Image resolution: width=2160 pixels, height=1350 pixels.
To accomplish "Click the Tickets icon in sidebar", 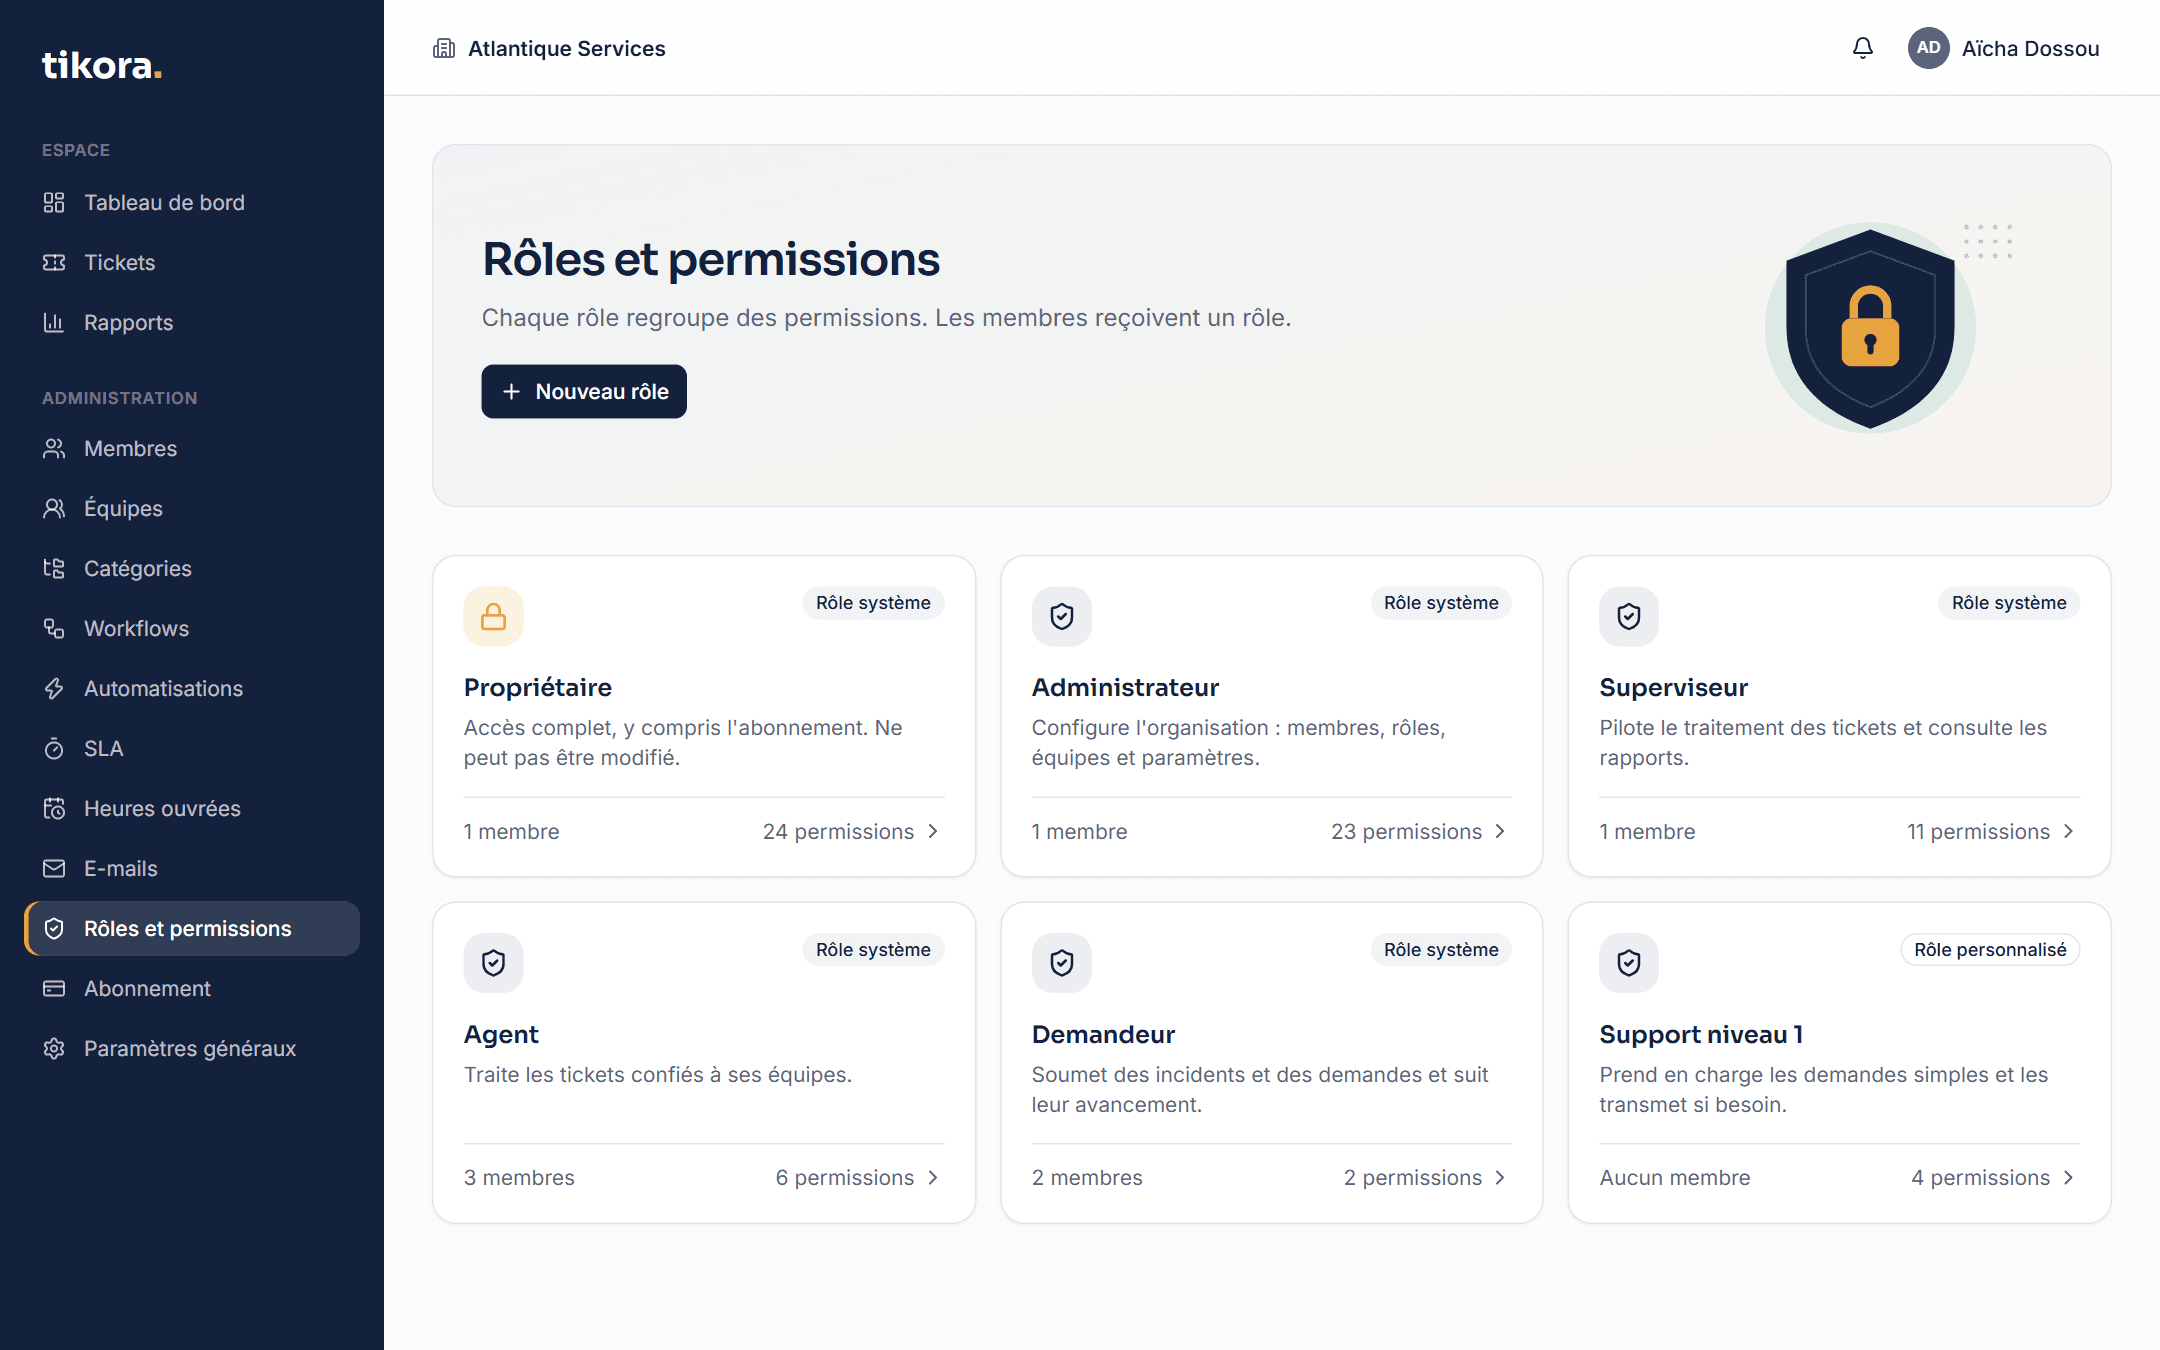I will click(54, 263).
